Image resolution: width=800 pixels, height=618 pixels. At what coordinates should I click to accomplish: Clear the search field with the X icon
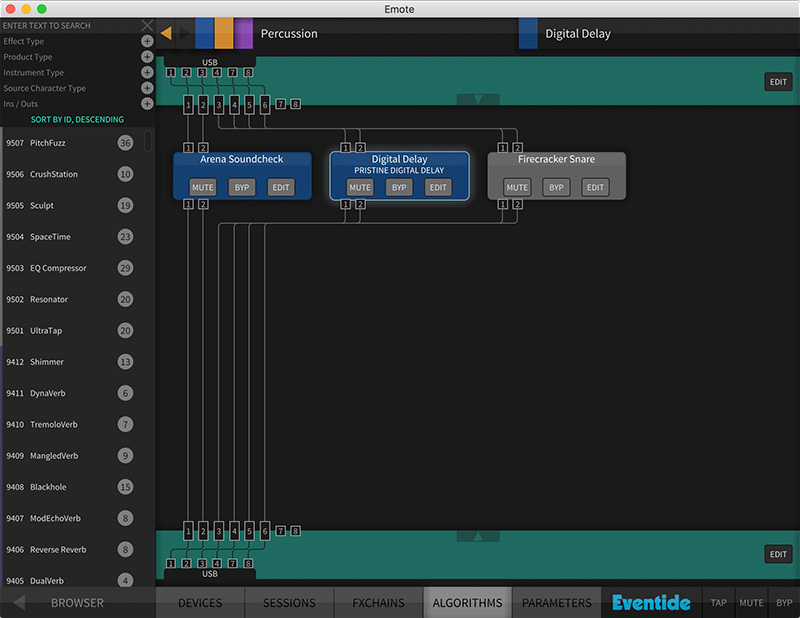(147, 25)
